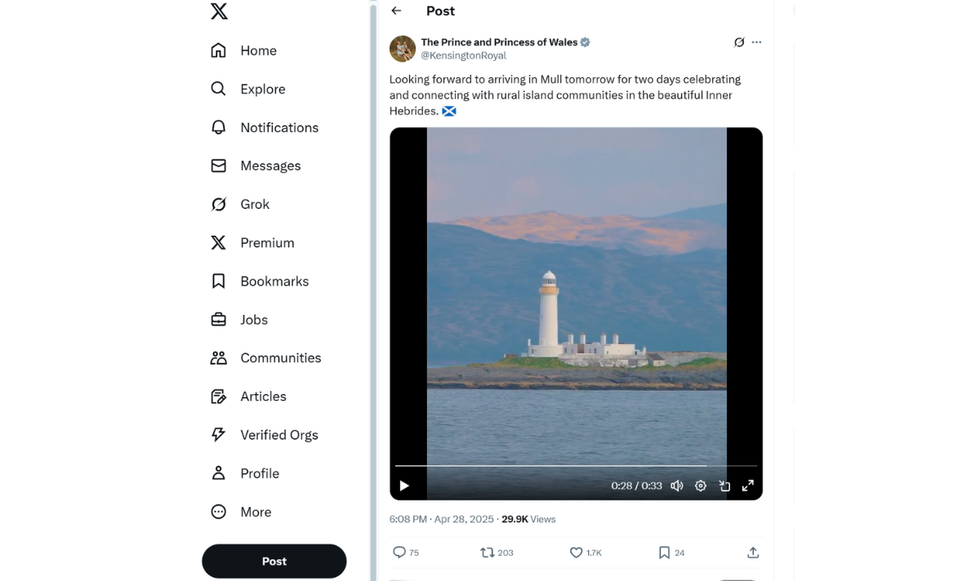Enter fullscreen video mode

pos(748,486)
